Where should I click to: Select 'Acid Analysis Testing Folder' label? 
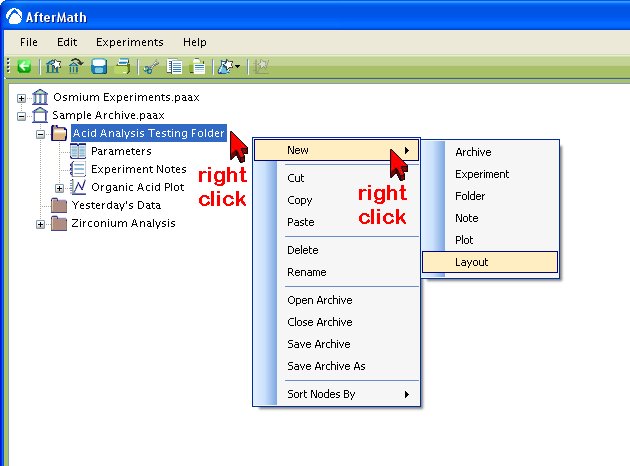[149, 133]
